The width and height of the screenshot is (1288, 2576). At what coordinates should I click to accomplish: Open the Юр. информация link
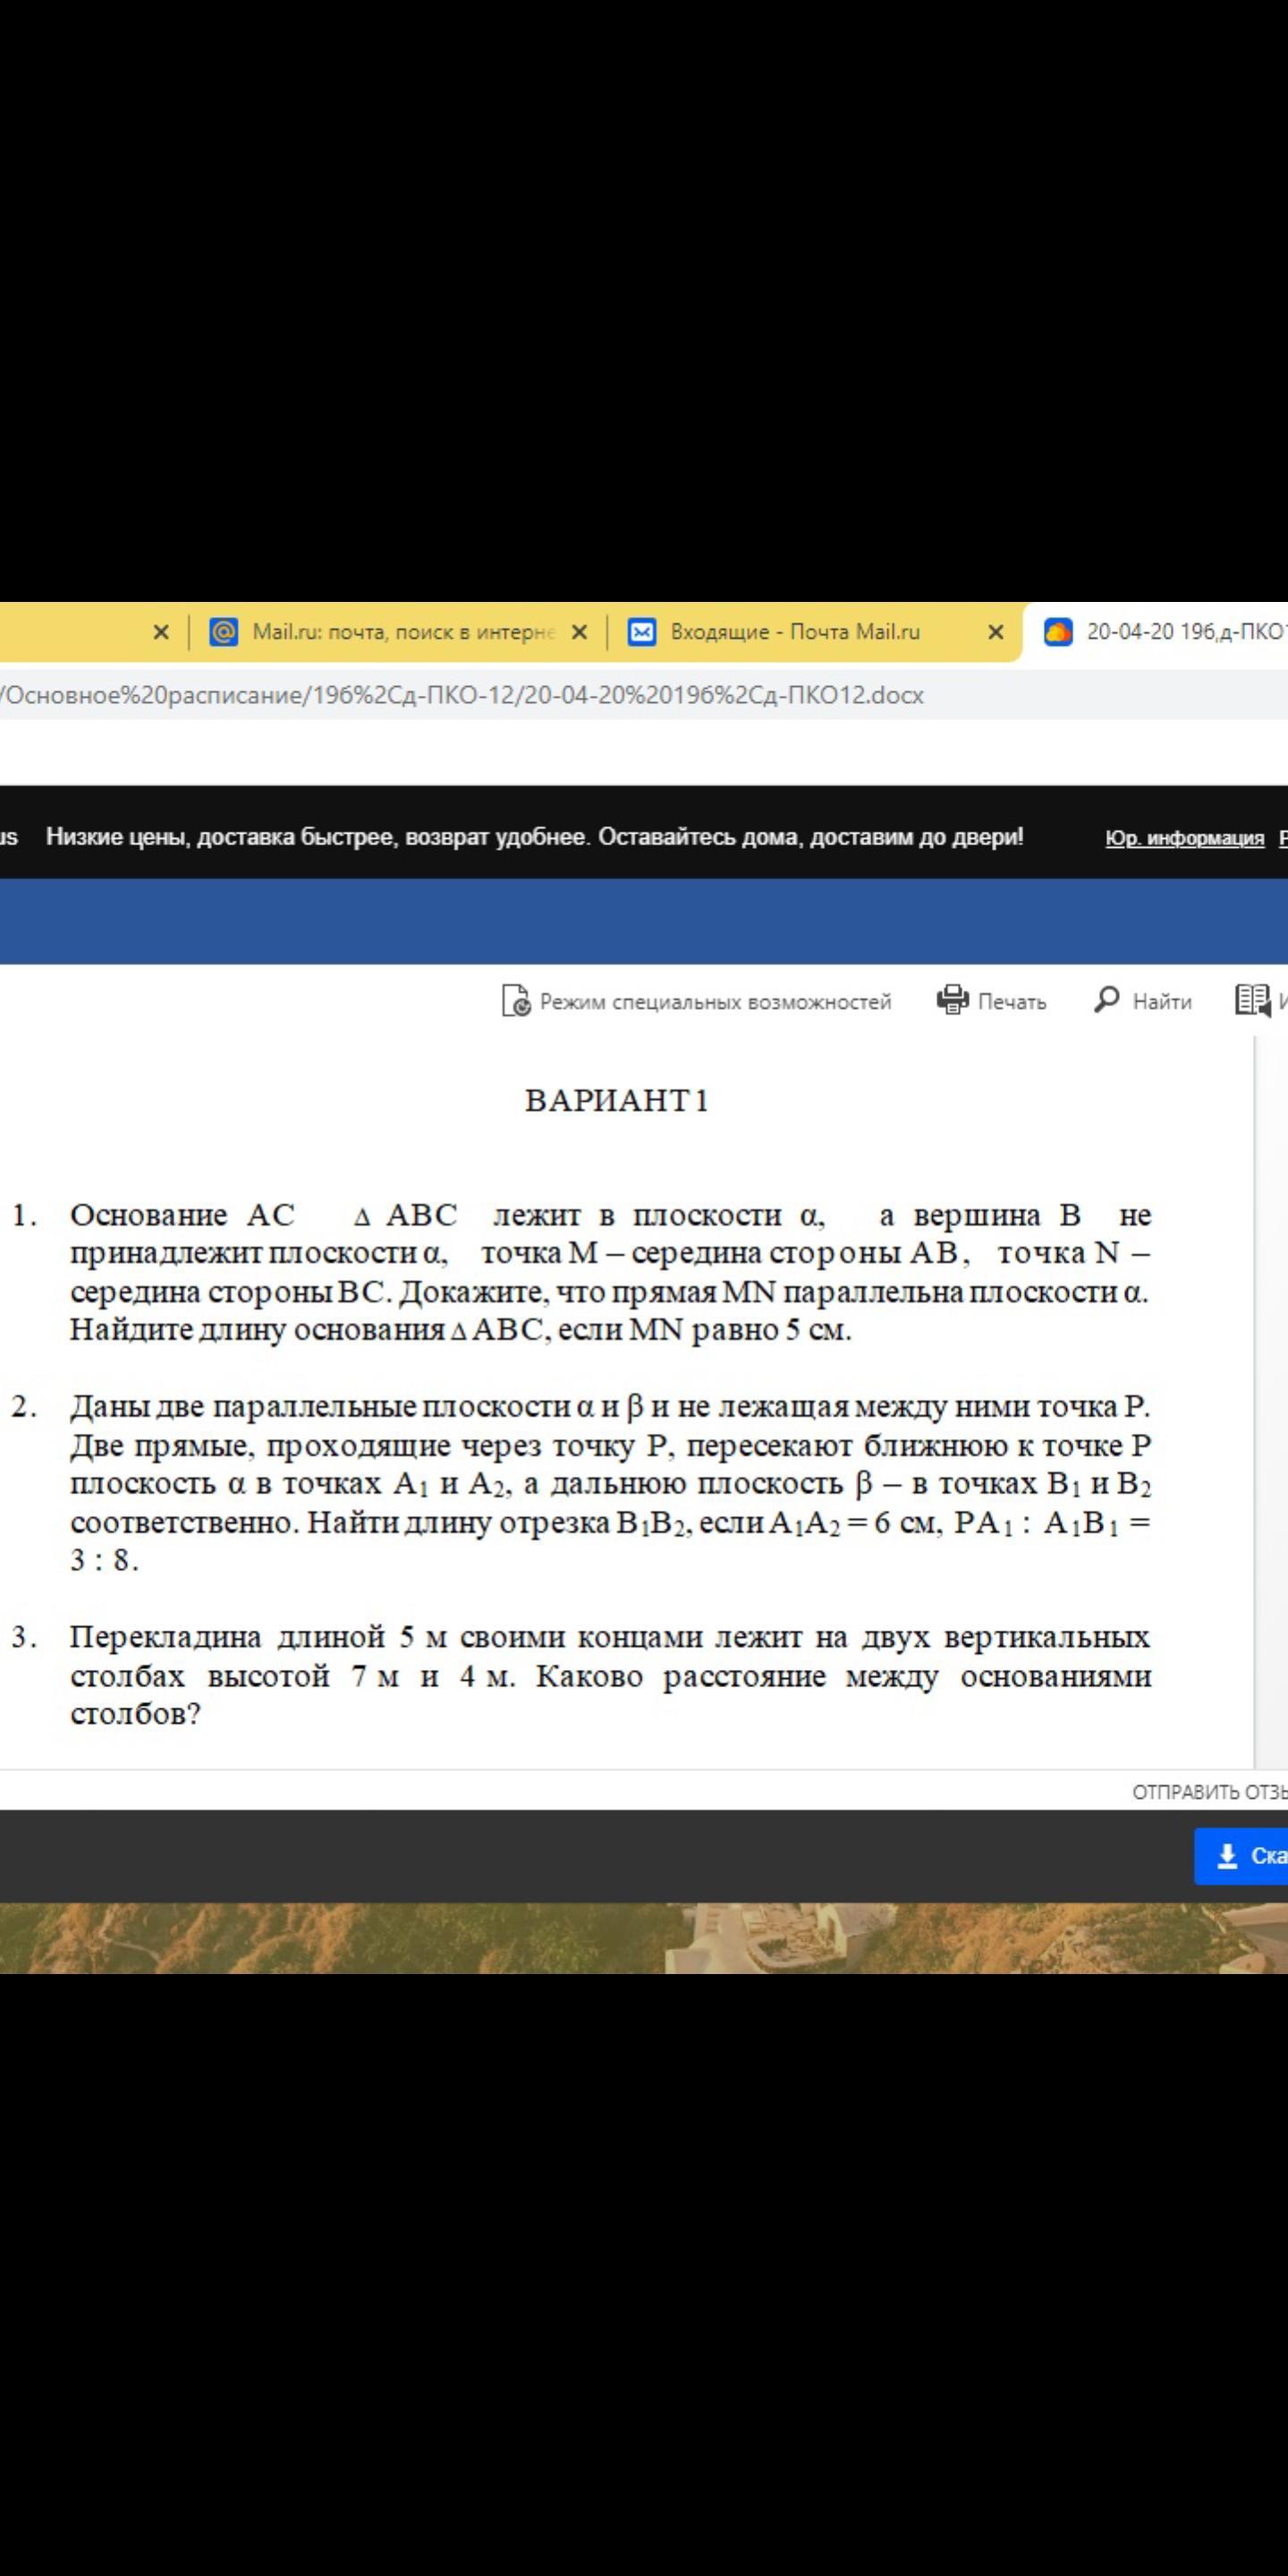1185,838
